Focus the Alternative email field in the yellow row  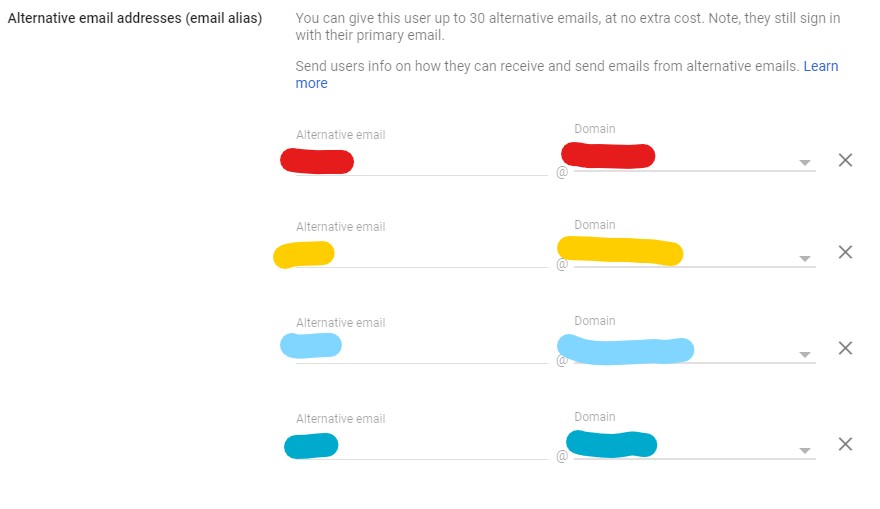420,254
